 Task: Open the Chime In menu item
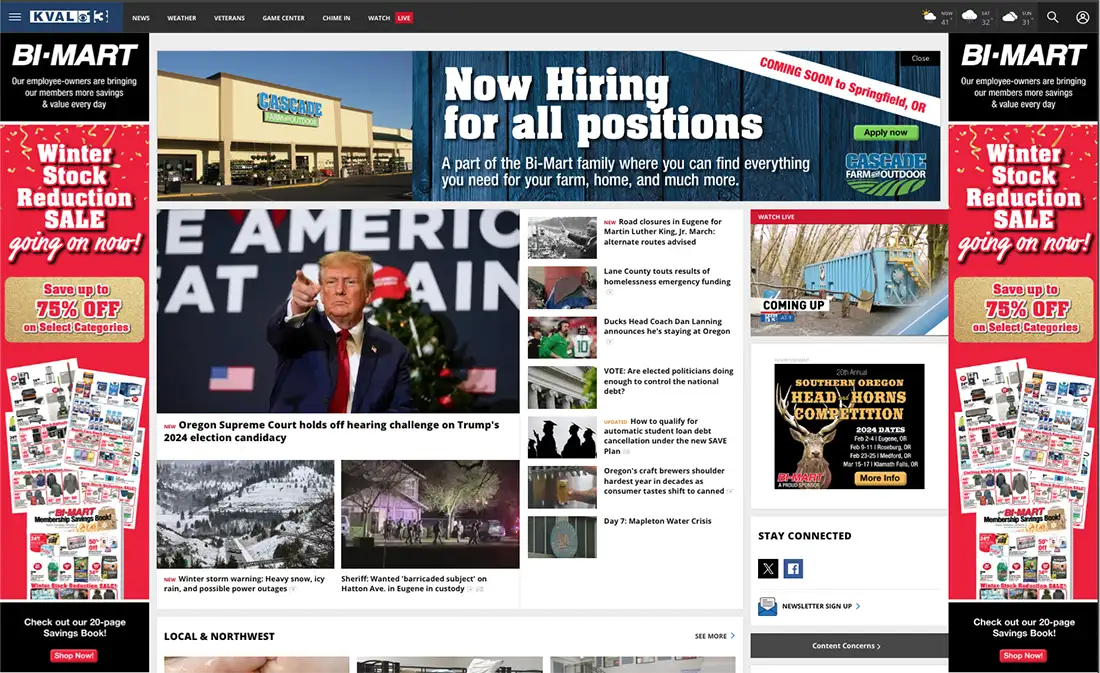[336, 18]
